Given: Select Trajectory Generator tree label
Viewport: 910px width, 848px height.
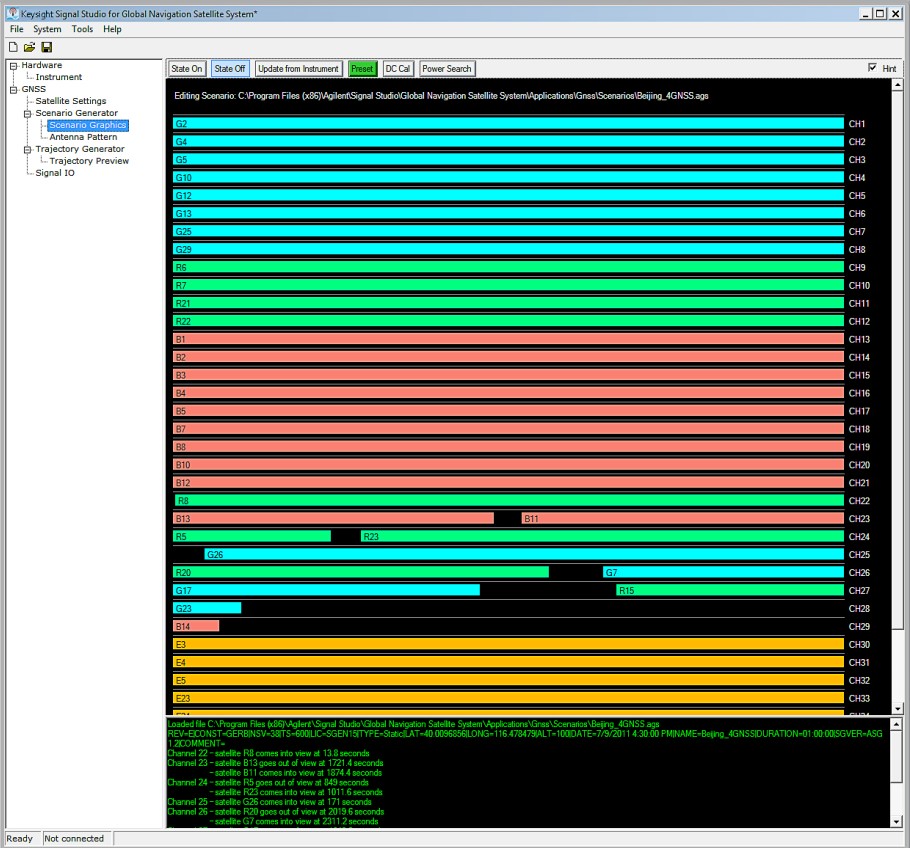Looking at the screenshot, I should (x=80, y=149).
